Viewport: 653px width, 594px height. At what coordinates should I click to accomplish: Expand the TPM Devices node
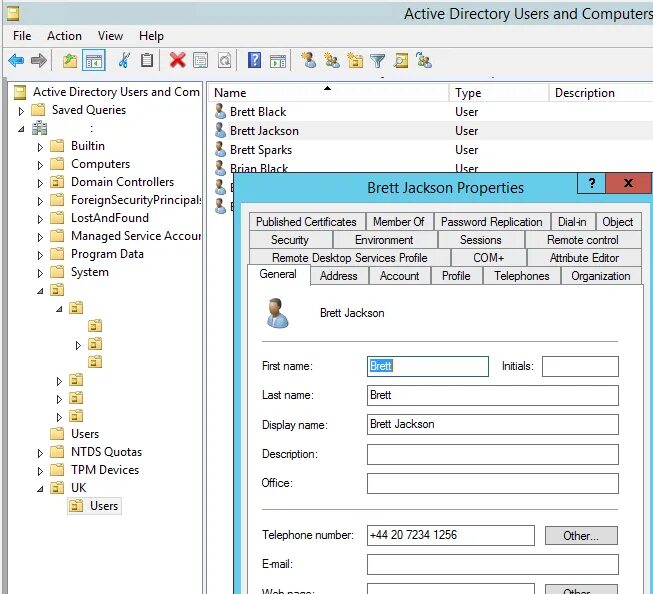tap(40, 471)
